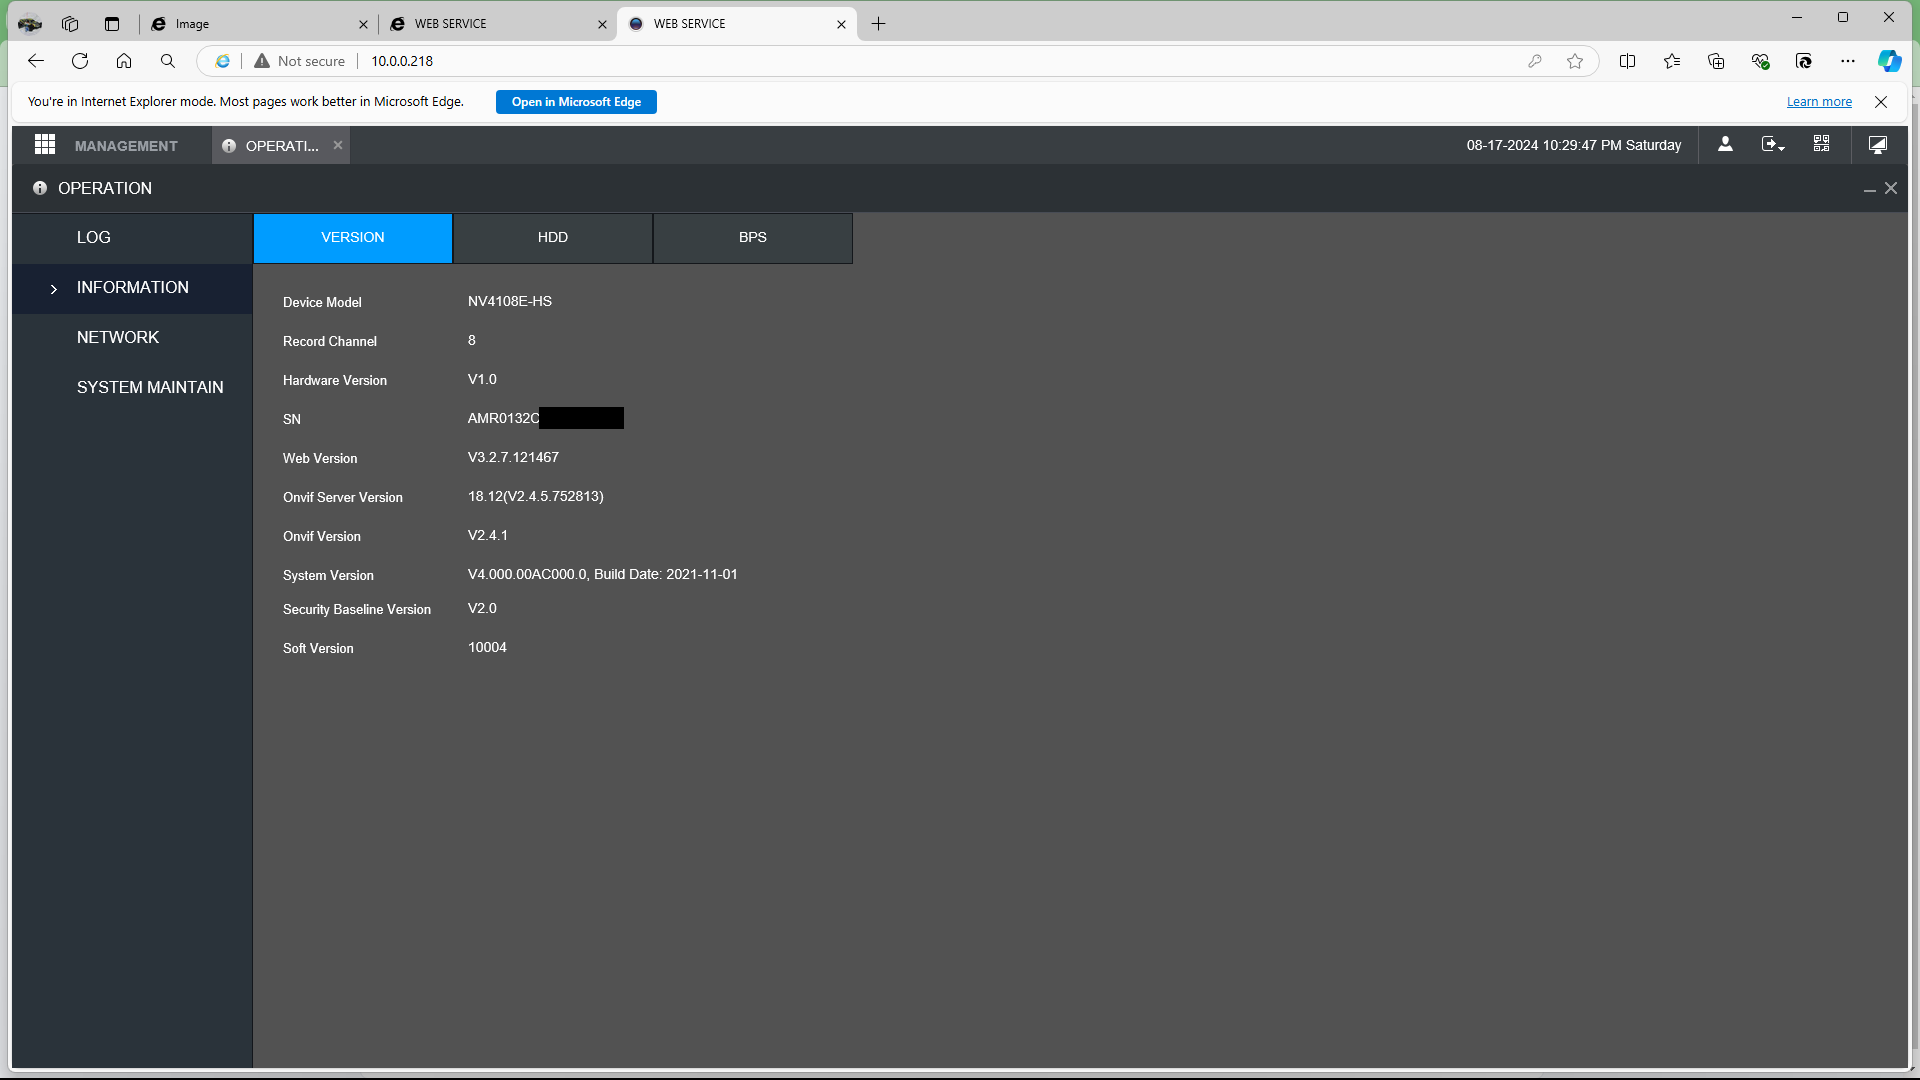Switch to the VERSION tab

(x=353, y=238)
